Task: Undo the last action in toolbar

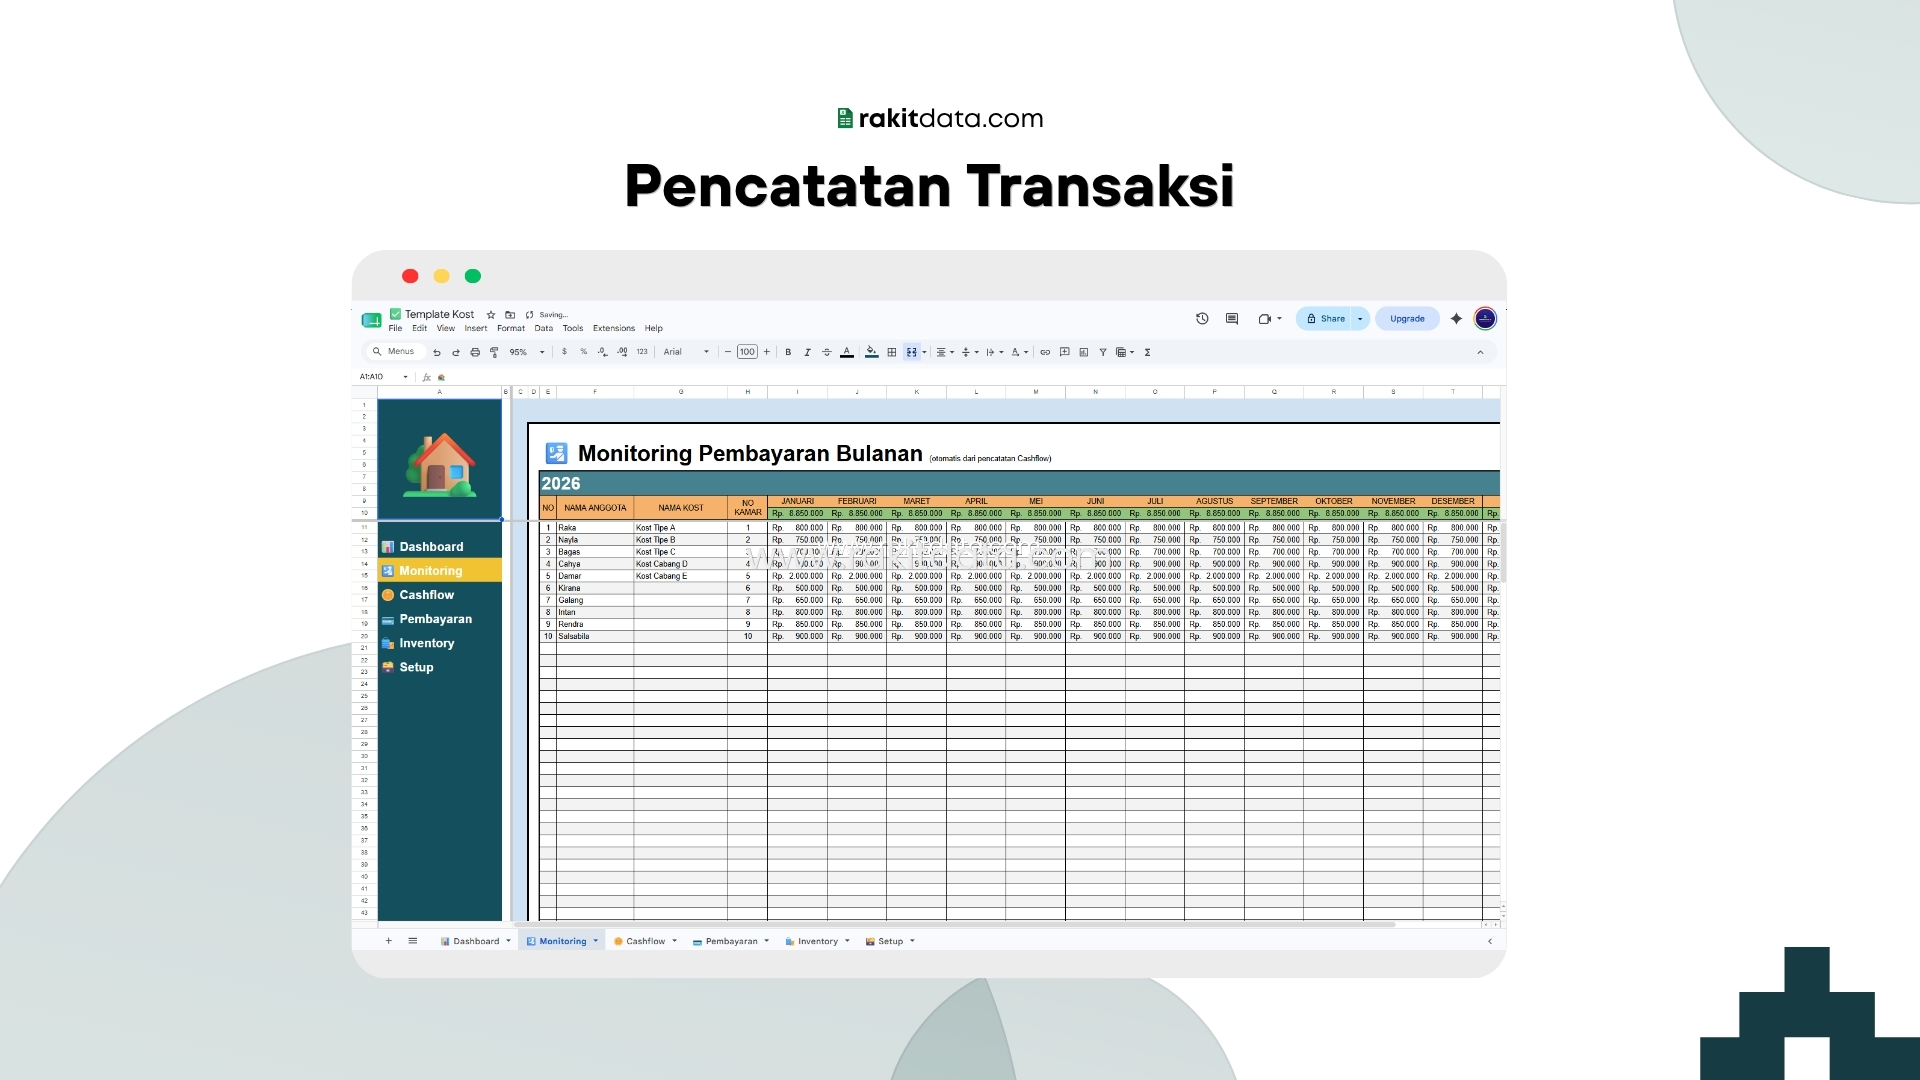Action: pyautogui.click(x=437, y=352)
